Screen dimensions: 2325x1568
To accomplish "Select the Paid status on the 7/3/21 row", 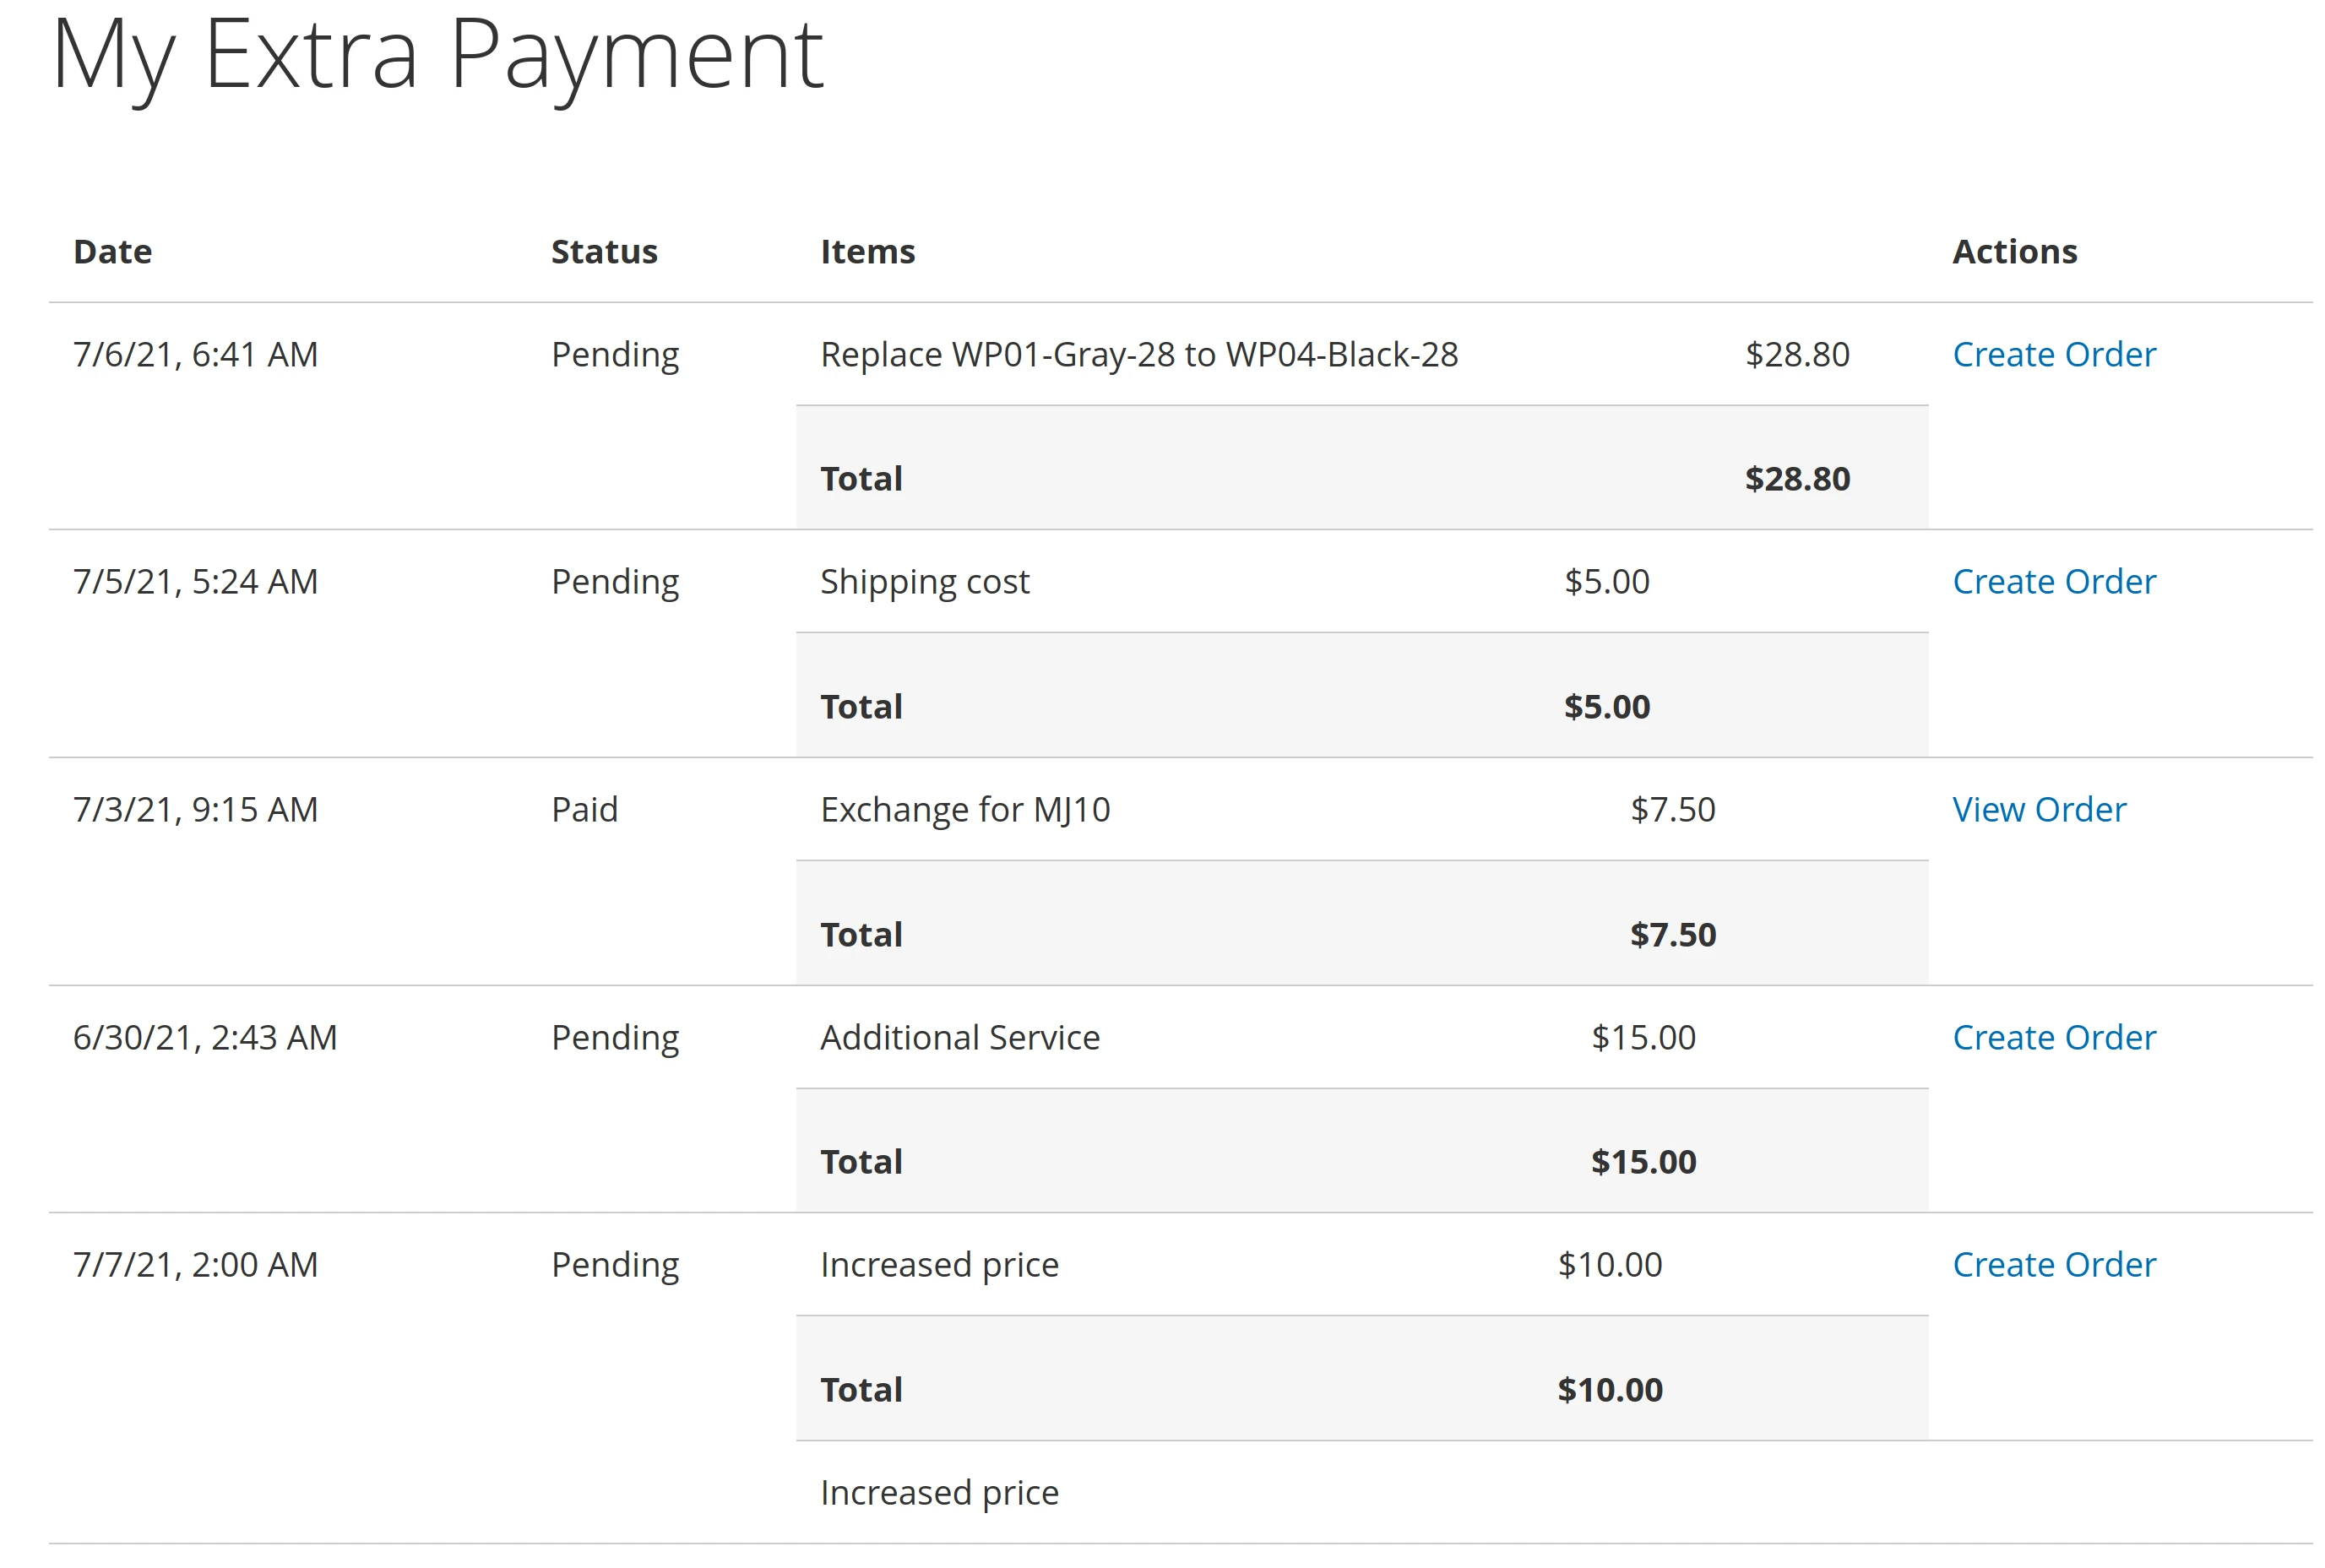I will pyautogui.click(x=584, y=810).
